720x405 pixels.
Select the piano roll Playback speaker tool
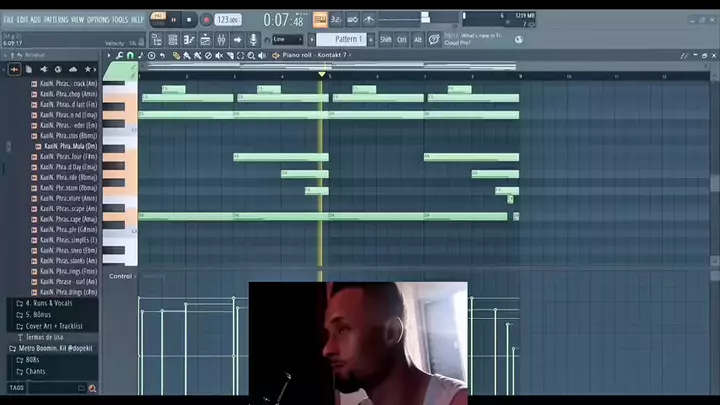point(262,56)
